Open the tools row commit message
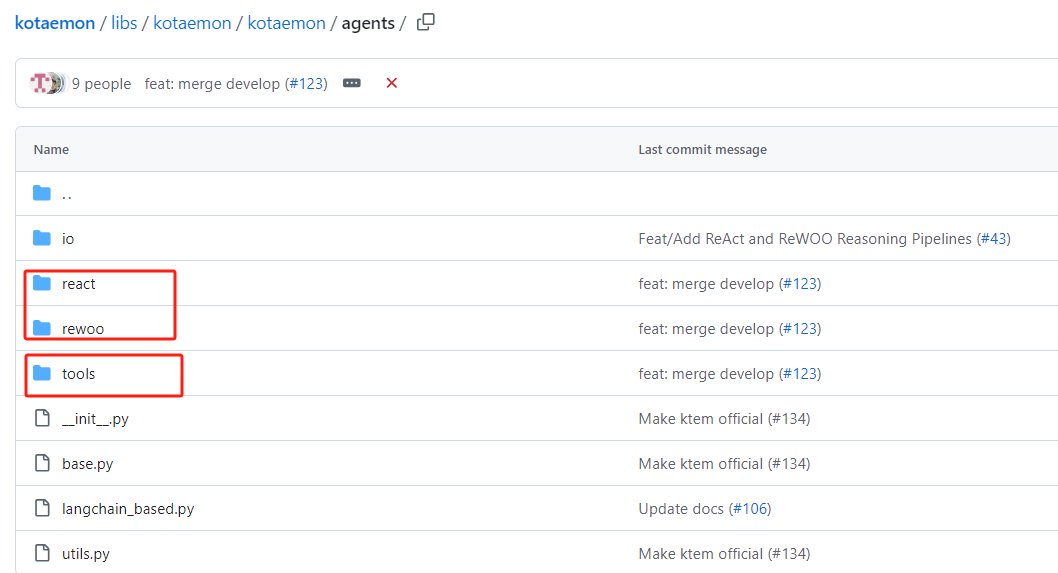Viewport: 1058px width, 573px height. click(x=706, y=374)
